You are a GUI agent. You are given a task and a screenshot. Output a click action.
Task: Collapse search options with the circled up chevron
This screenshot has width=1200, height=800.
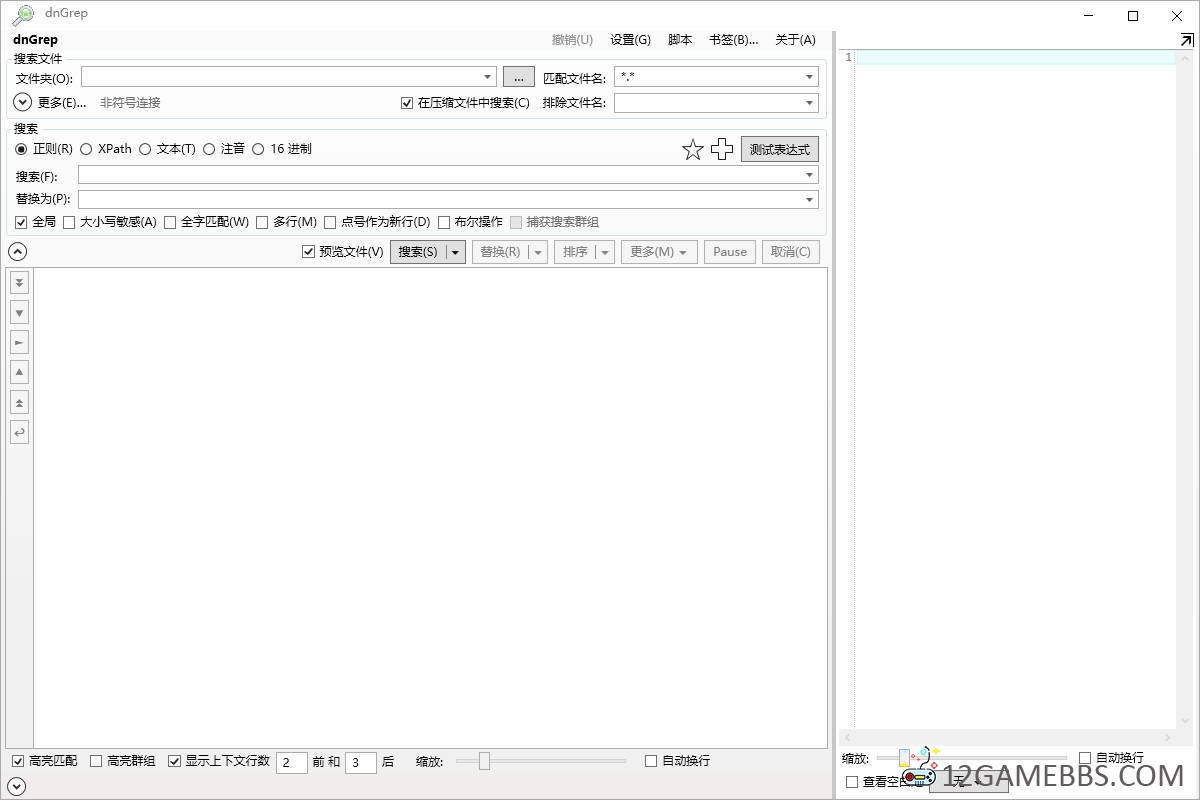[x=17, y=252]
